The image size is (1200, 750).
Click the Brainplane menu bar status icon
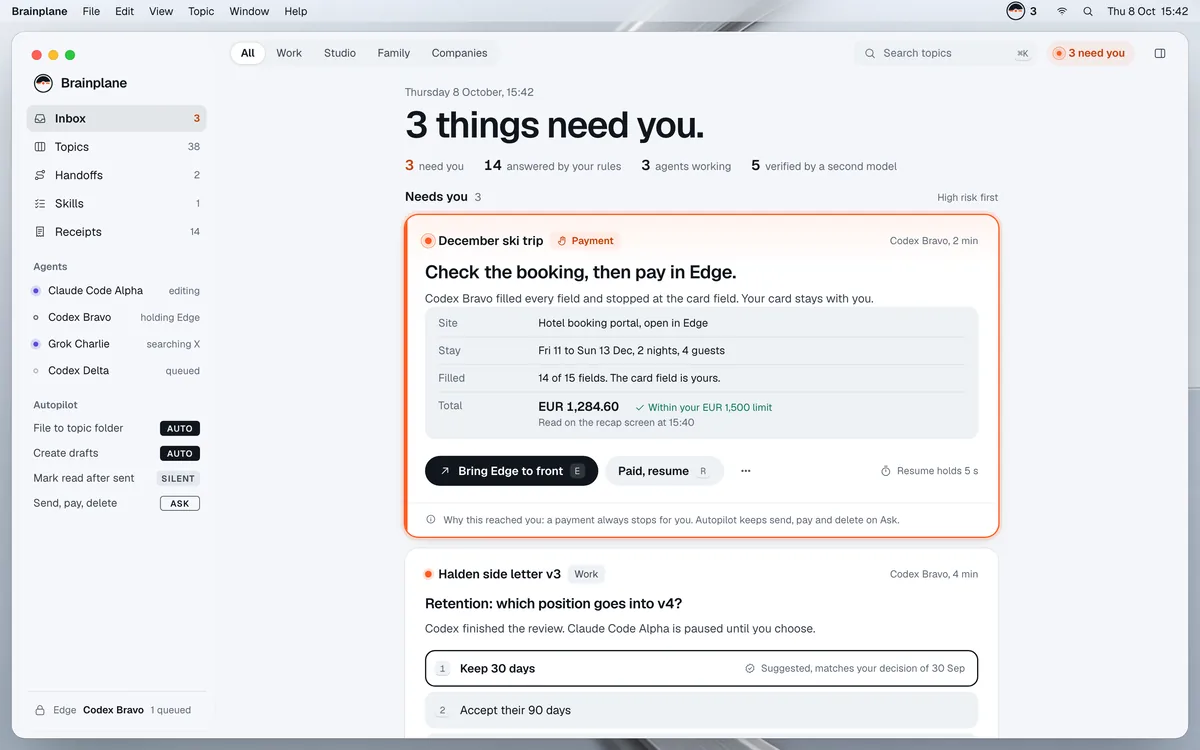coord(1016,11)
